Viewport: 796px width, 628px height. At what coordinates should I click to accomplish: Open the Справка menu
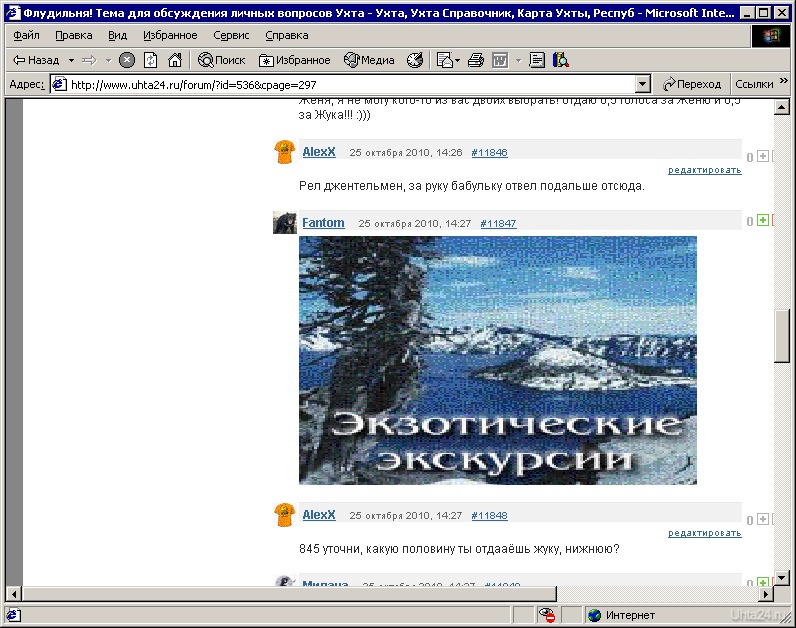coord(287,36)
